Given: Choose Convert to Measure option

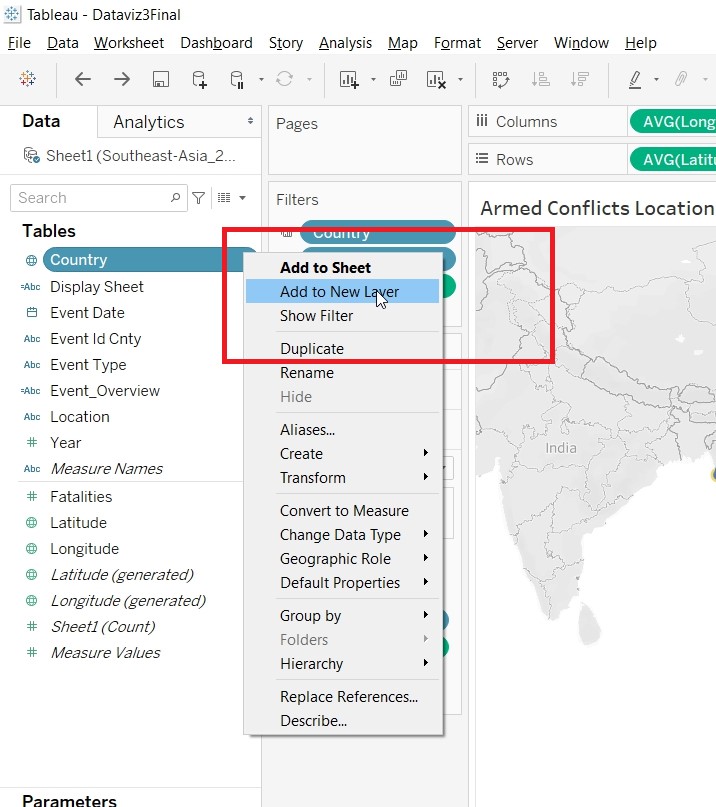Looking at the screenshot, I should [x=343, y=511].
